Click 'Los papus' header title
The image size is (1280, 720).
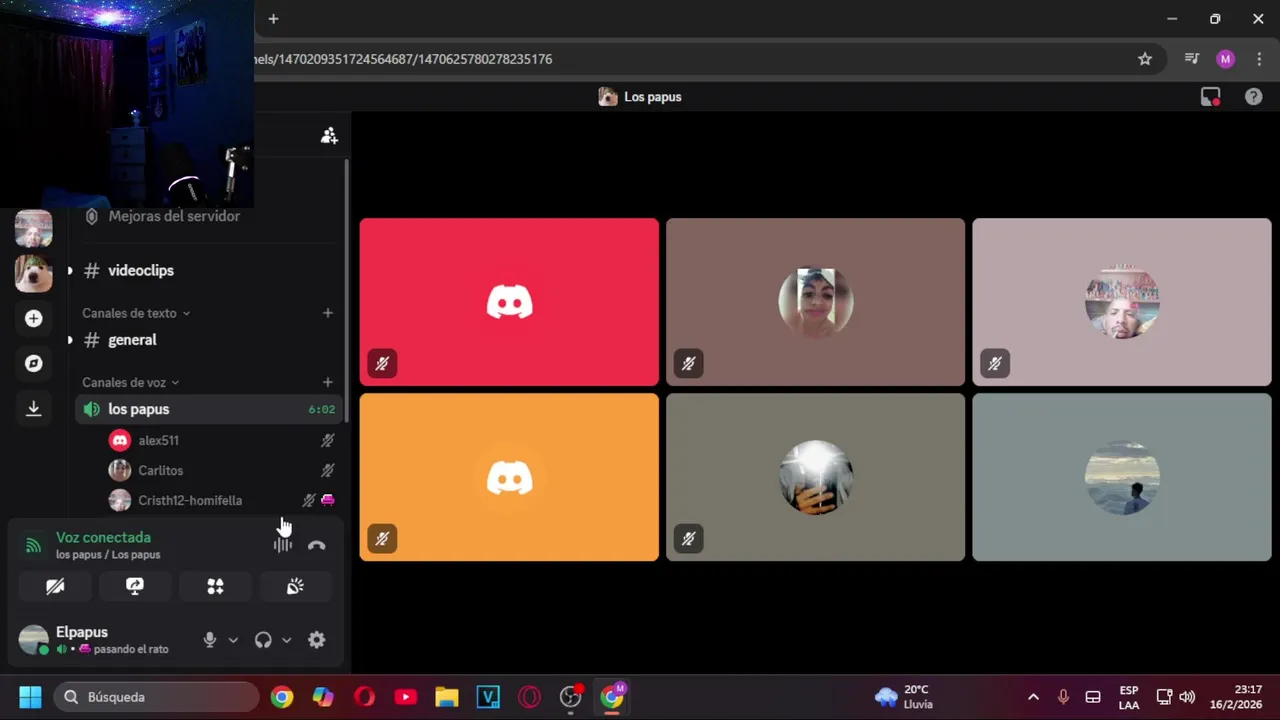pyautogui.click(x=653, y=97)
